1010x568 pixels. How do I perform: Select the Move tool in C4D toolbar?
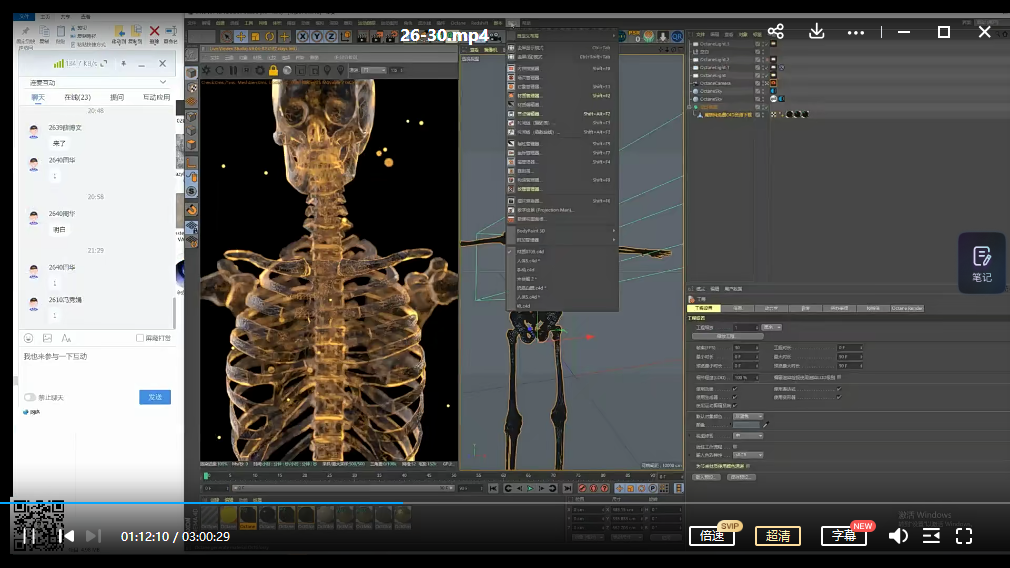241,37
